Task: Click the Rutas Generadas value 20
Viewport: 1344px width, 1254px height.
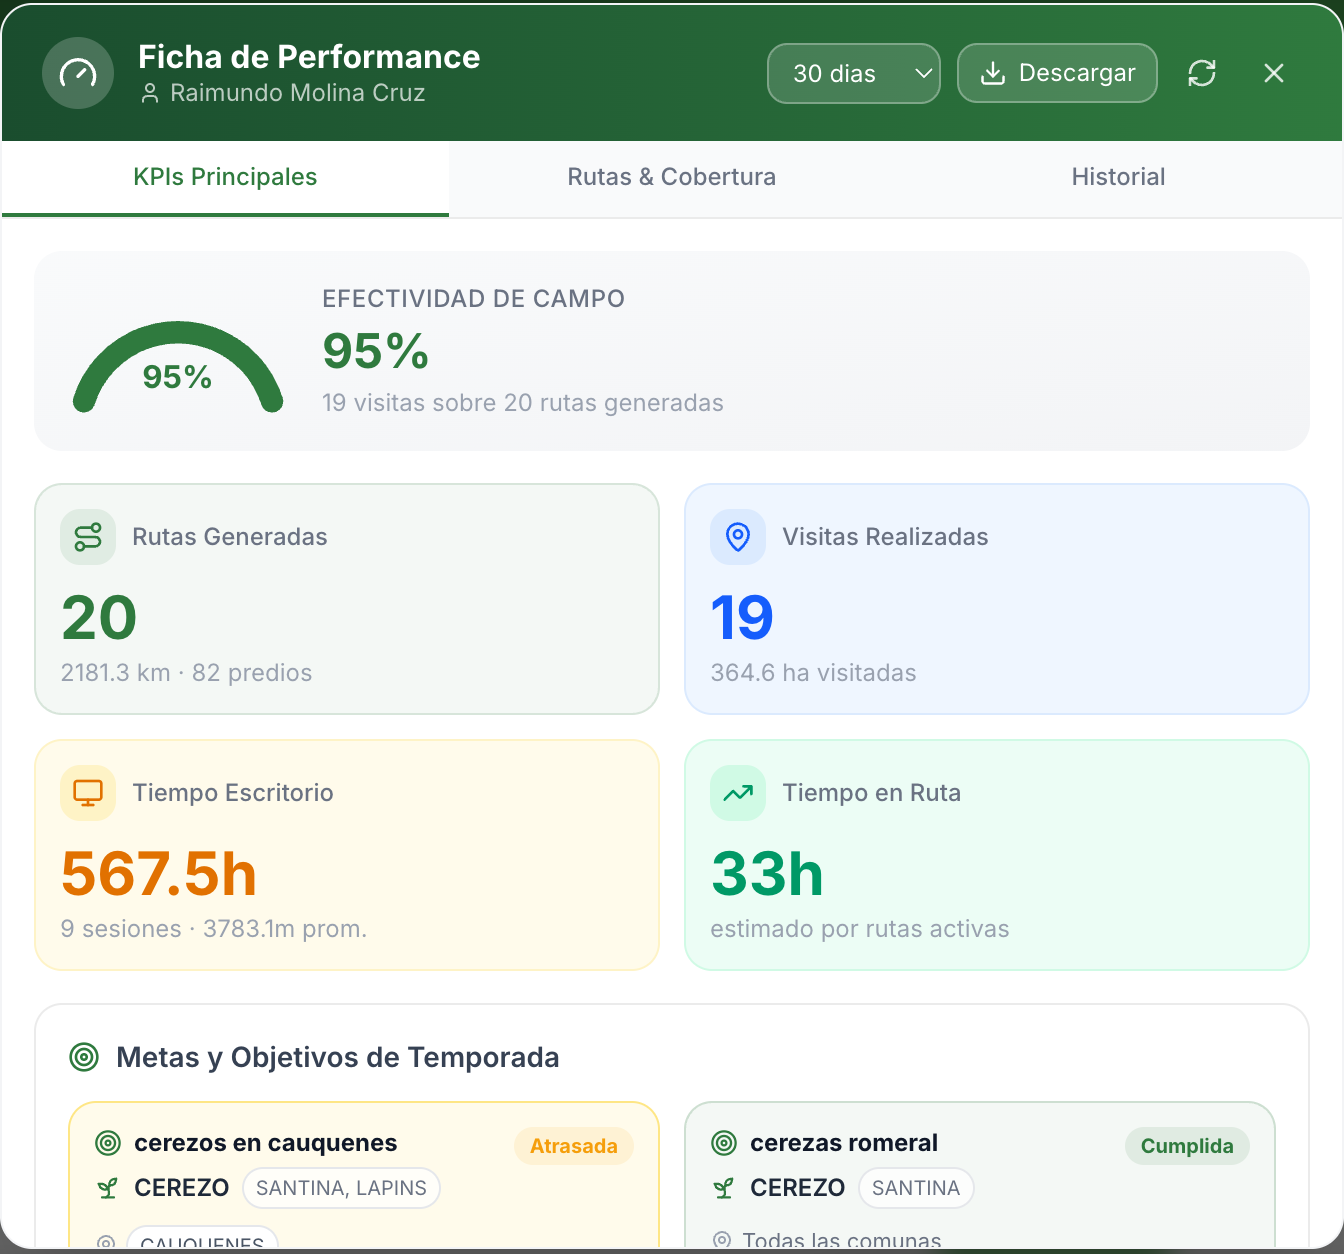Action: point(99,618)
